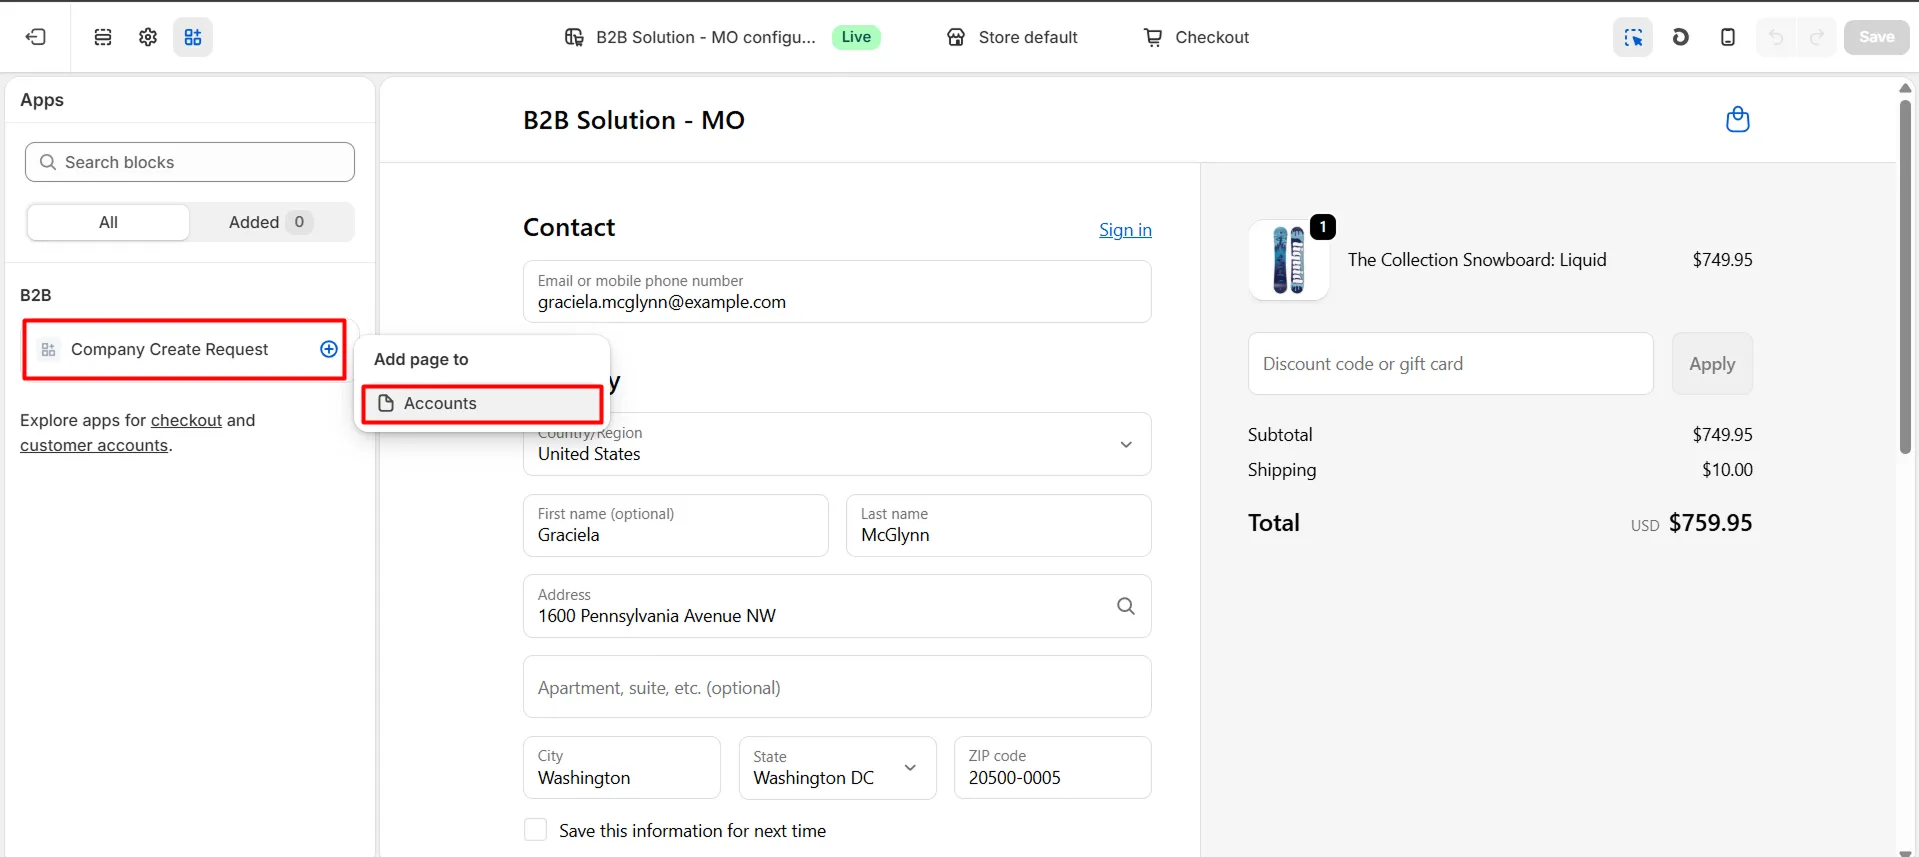Click the app block icon before Company Create Request
1919x857 pixels.
point(48,350)
